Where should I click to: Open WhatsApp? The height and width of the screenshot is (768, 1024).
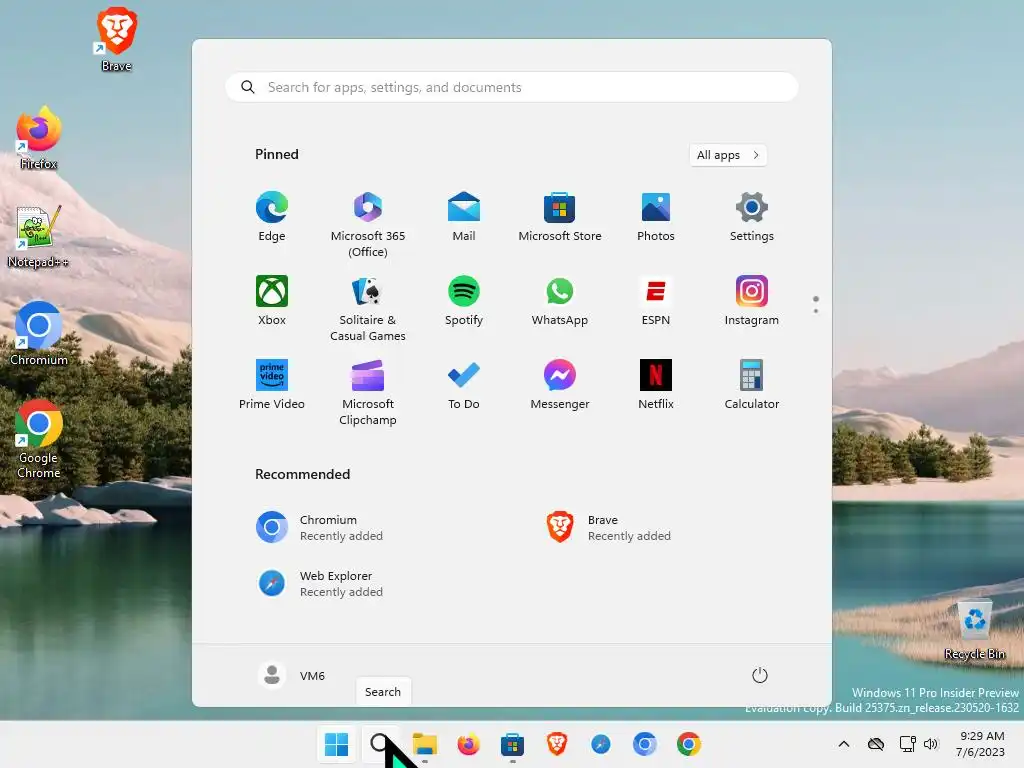tap(560, 301)
